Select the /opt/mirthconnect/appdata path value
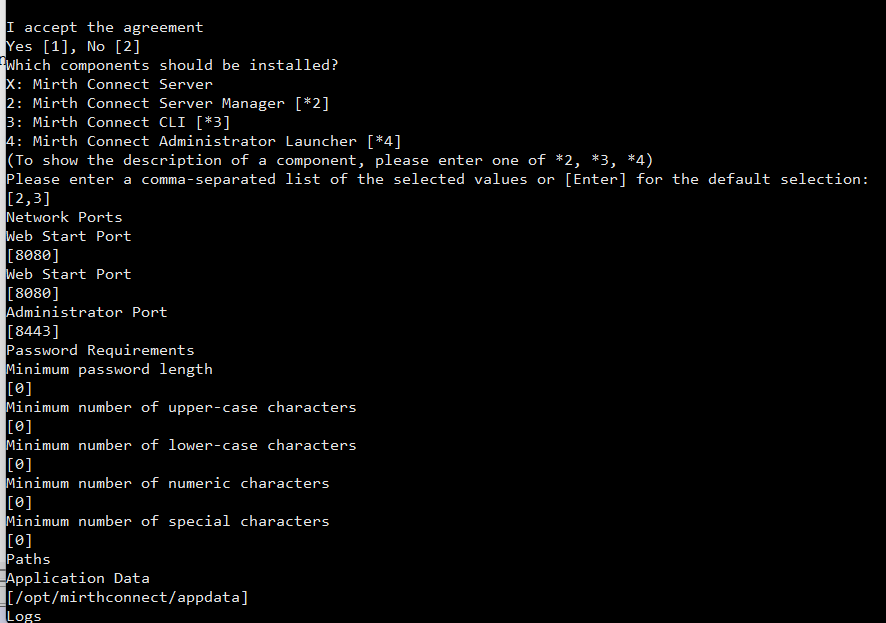Viewport: 886px width, 623px height. pyautogui.click(x=127, y=597)
